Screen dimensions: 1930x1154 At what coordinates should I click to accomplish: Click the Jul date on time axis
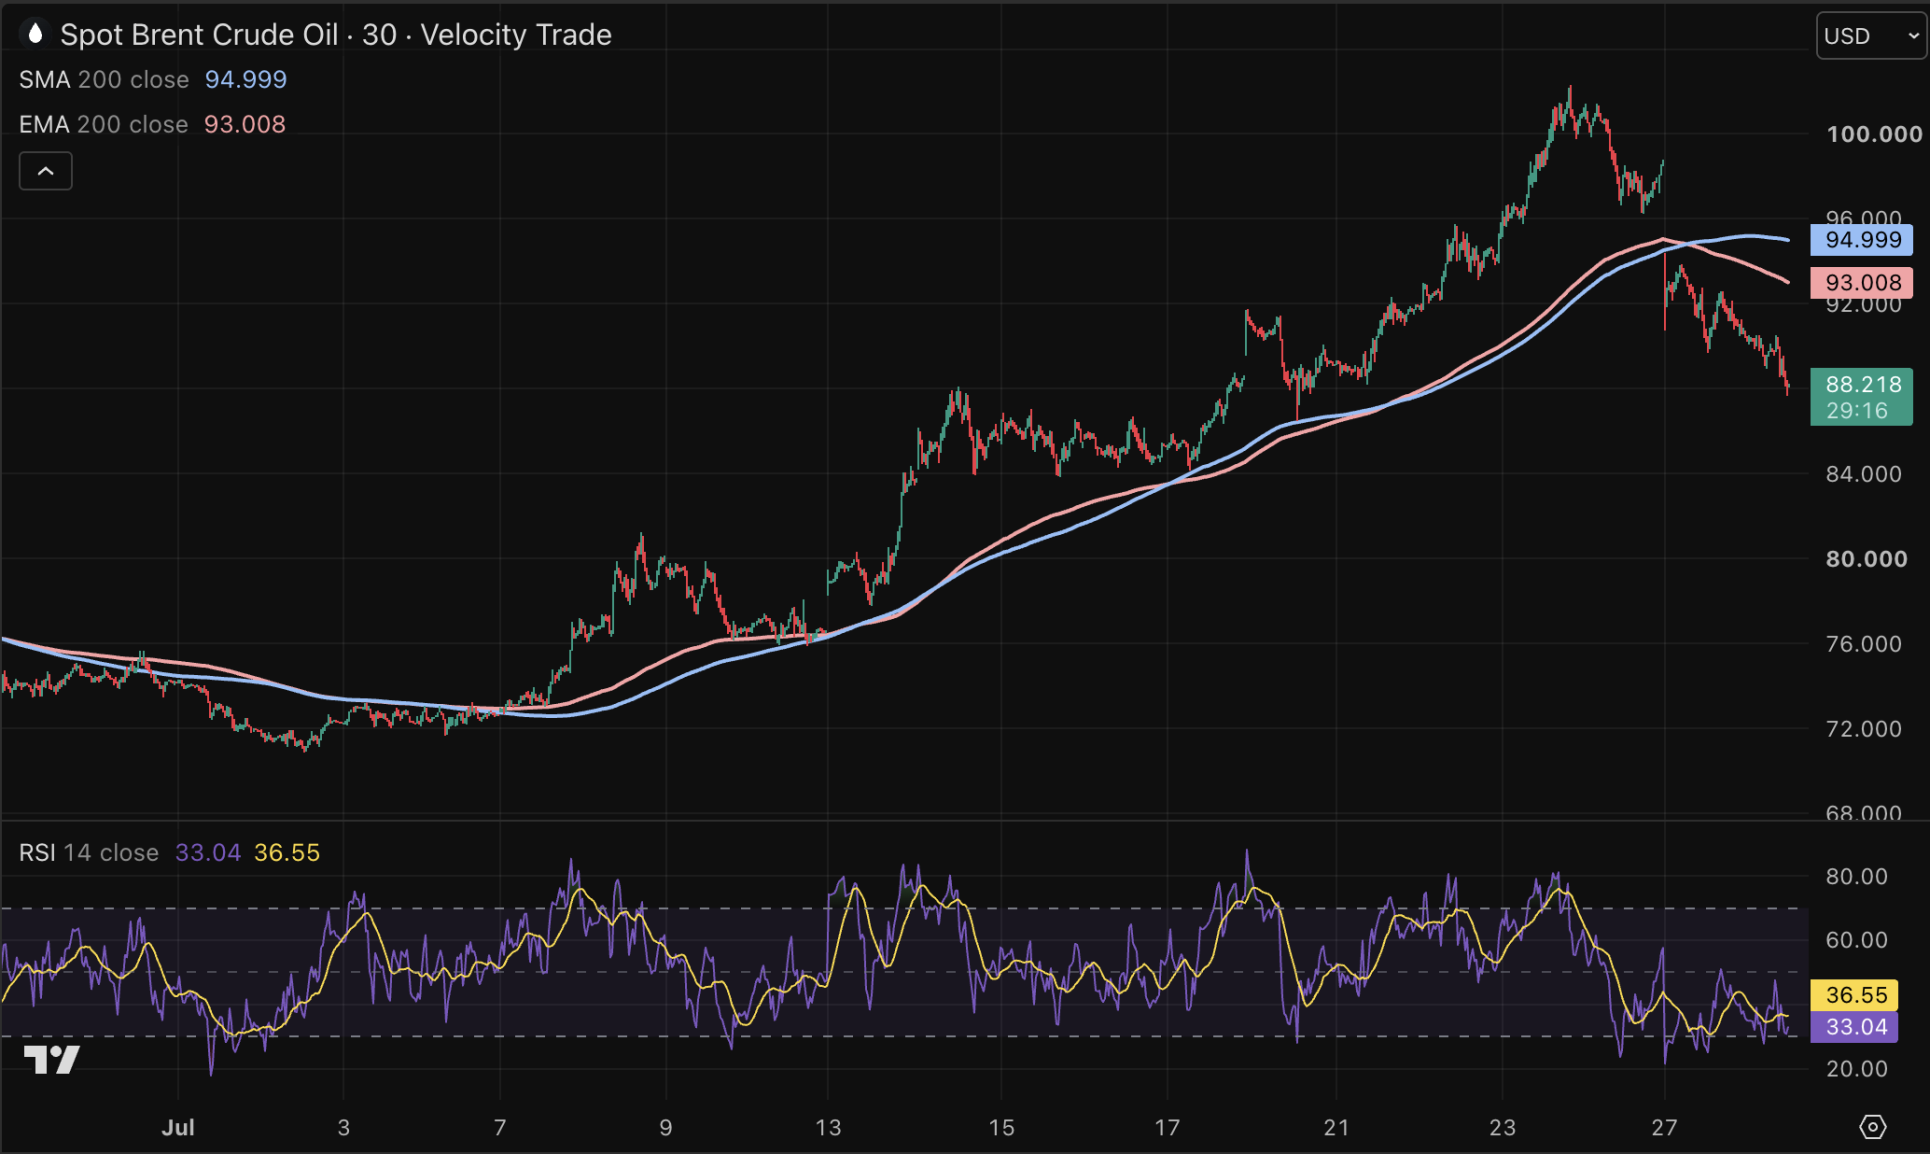(178, 1127)
